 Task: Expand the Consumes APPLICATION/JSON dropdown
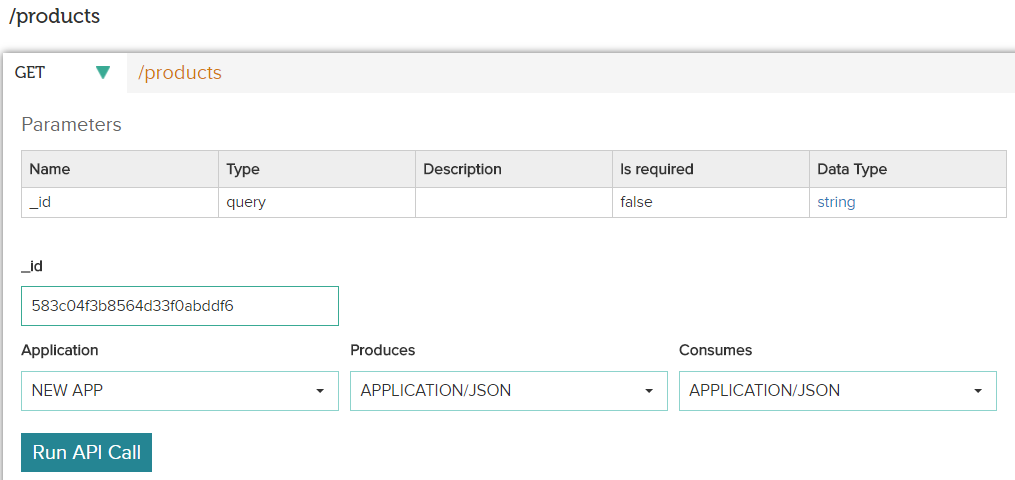coord(837,391)
